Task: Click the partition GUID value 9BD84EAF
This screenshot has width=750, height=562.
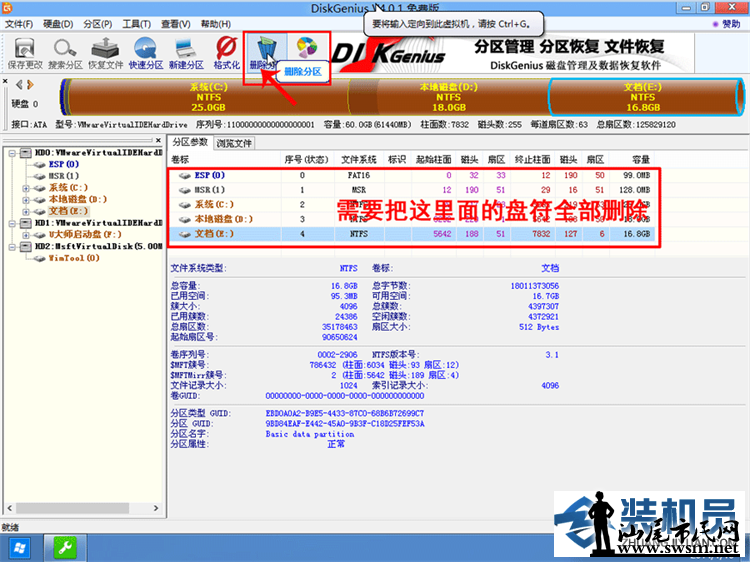Action: point(344,423)
